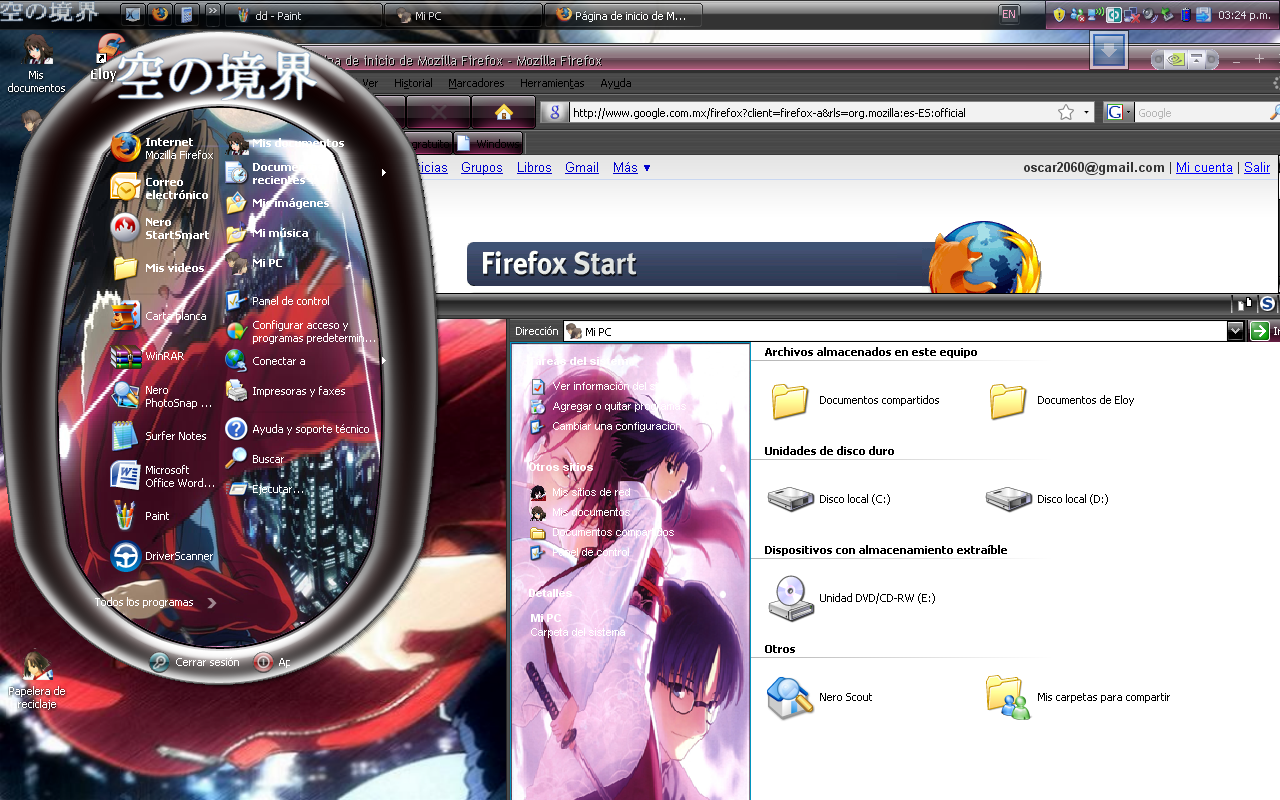Expand the Más dropdown on Google page
Image resolution: width=1280 pixels, height=800 pixels.
point(632,168)
